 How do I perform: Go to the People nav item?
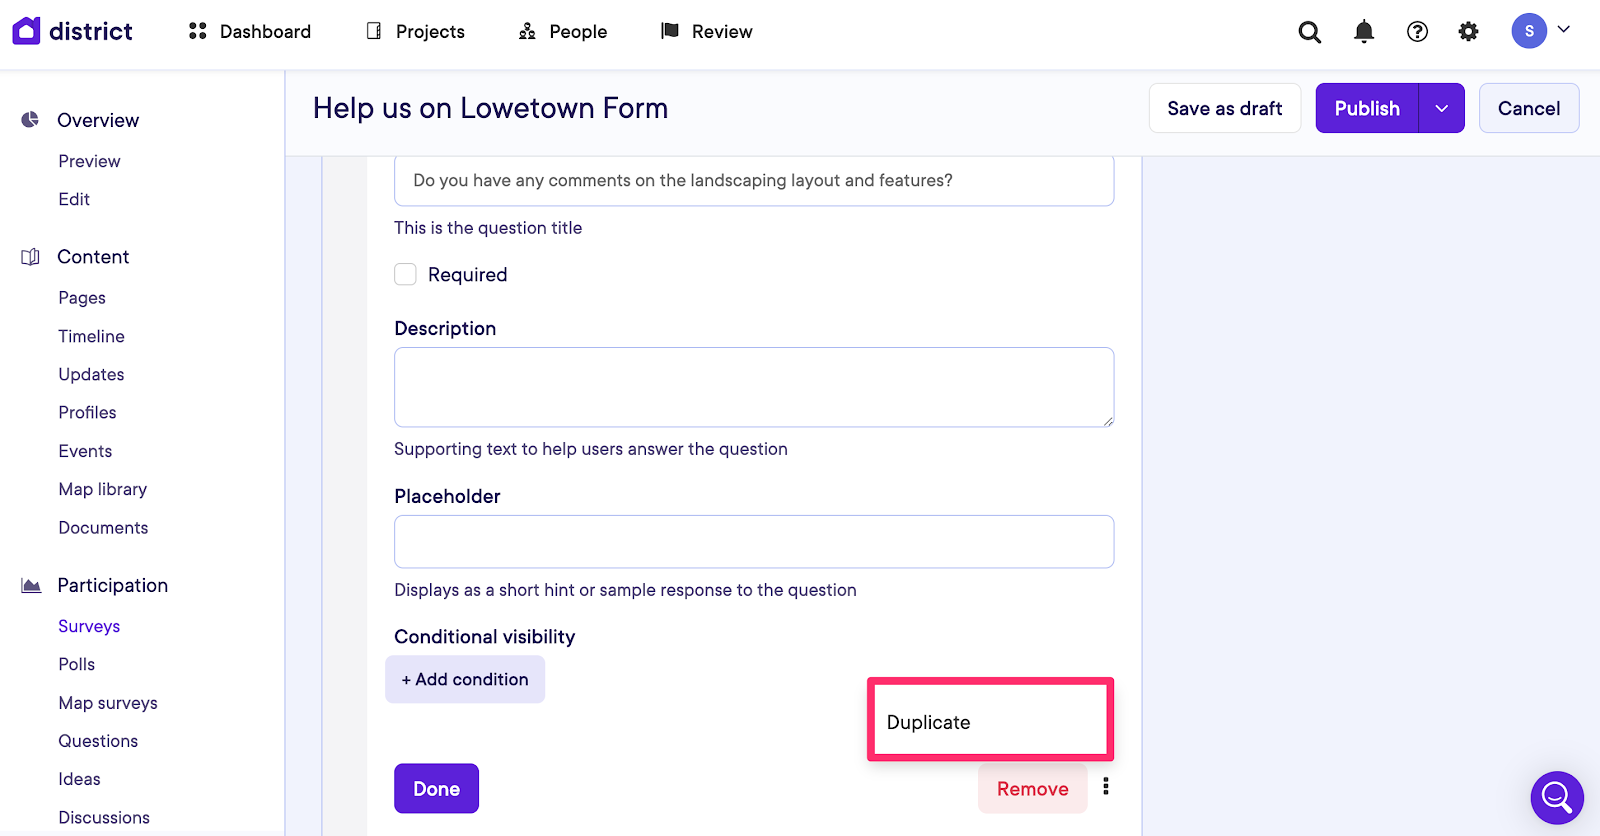coord(563,32)
